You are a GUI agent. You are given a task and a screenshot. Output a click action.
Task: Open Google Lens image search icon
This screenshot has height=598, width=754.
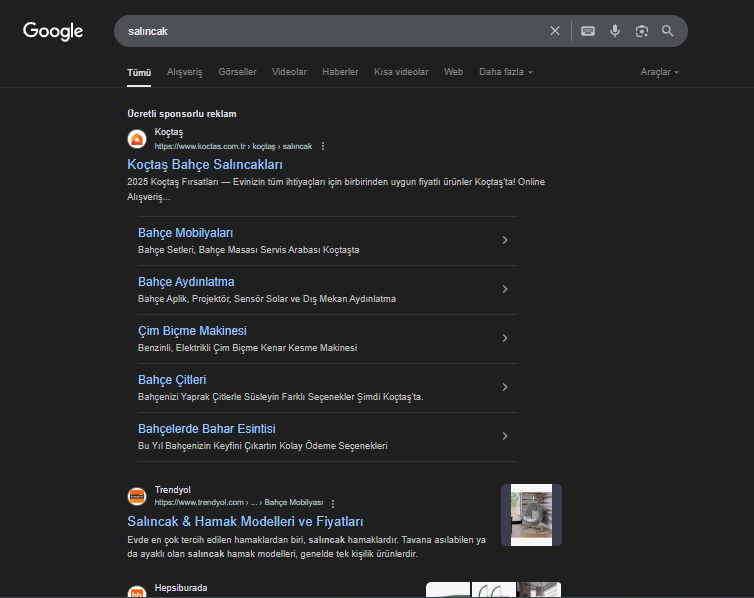coord(641,31)
